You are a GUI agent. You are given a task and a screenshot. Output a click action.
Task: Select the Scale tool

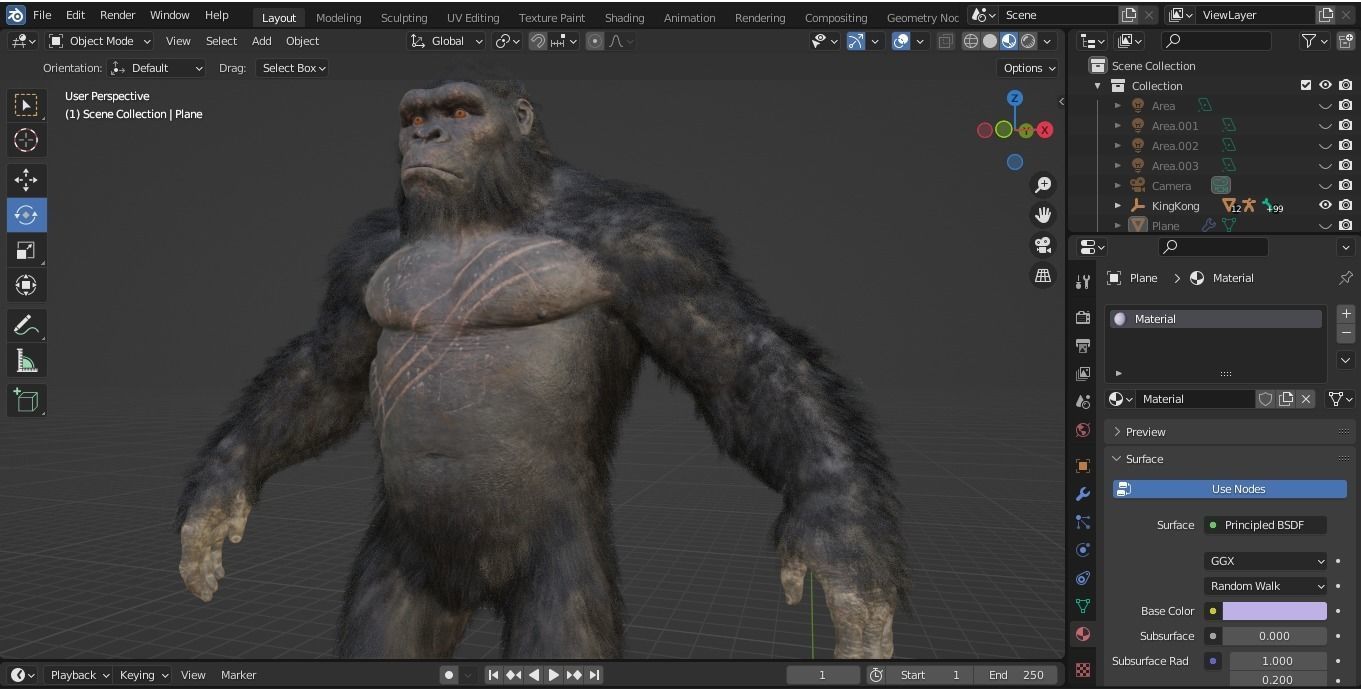26,250
